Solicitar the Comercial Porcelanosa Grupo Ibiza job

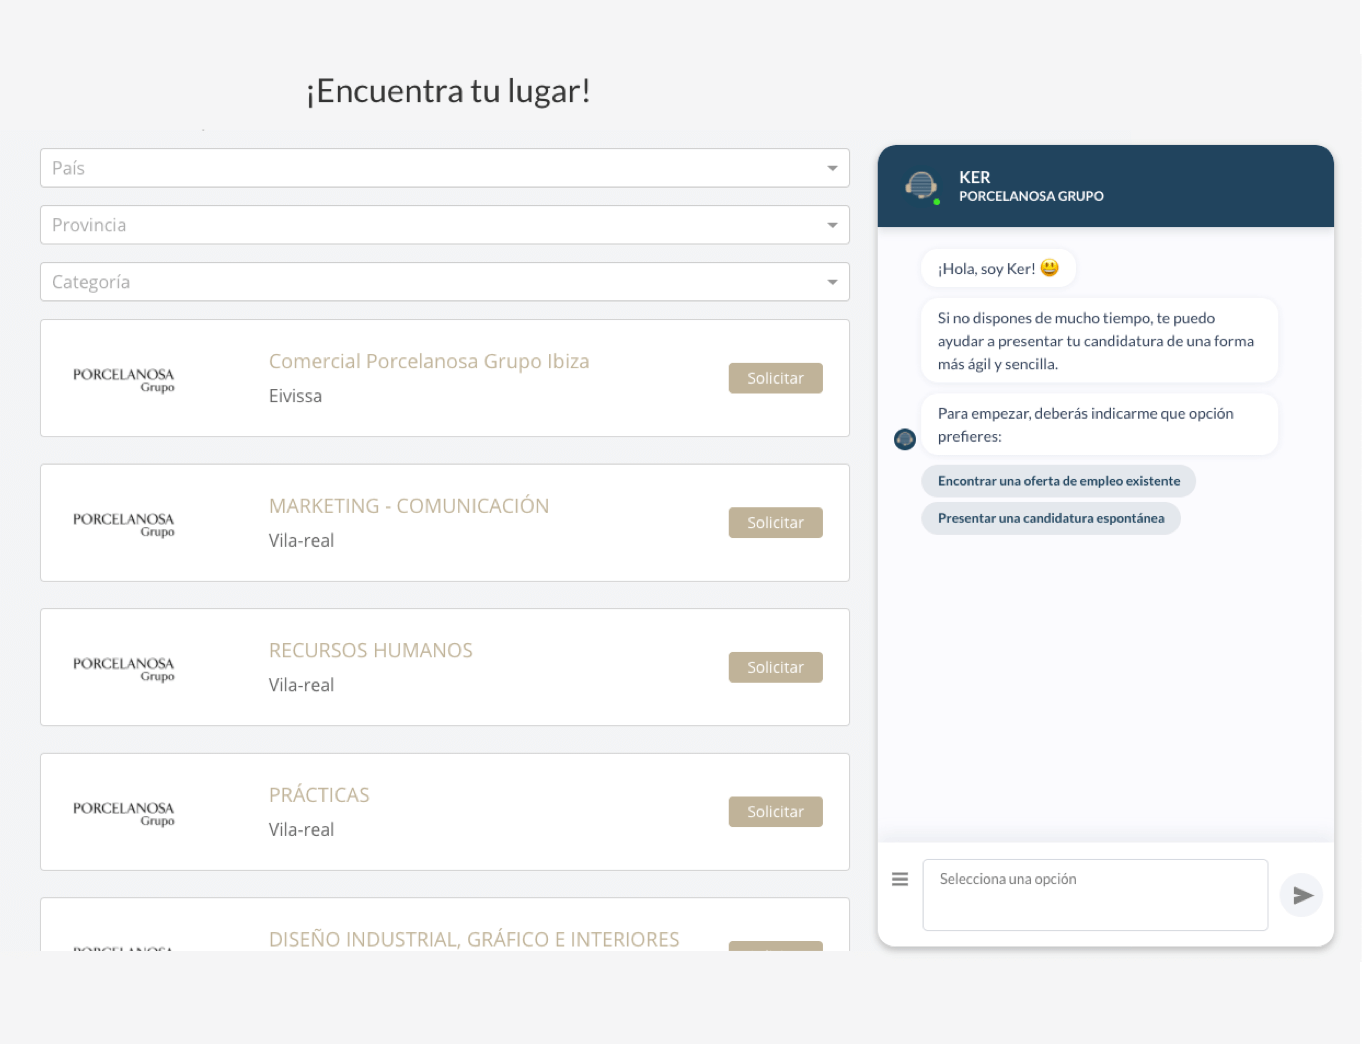pyautogui.click(x=776, y=378)
